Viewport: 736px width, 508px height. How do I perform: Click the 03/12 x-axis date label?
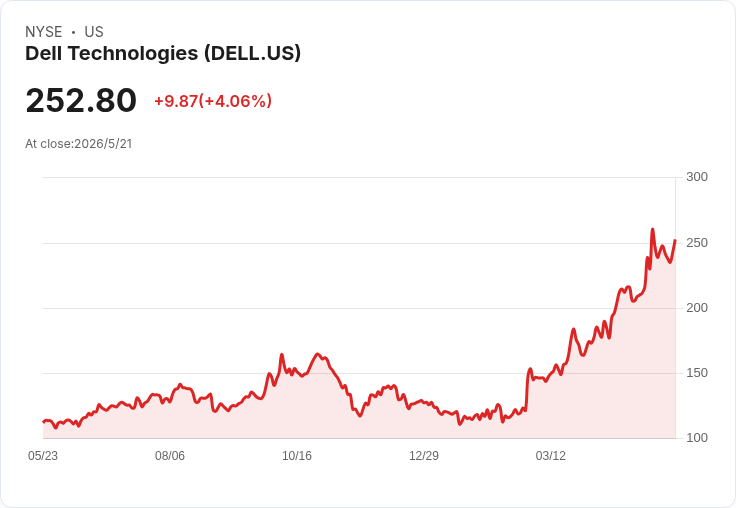551,455
